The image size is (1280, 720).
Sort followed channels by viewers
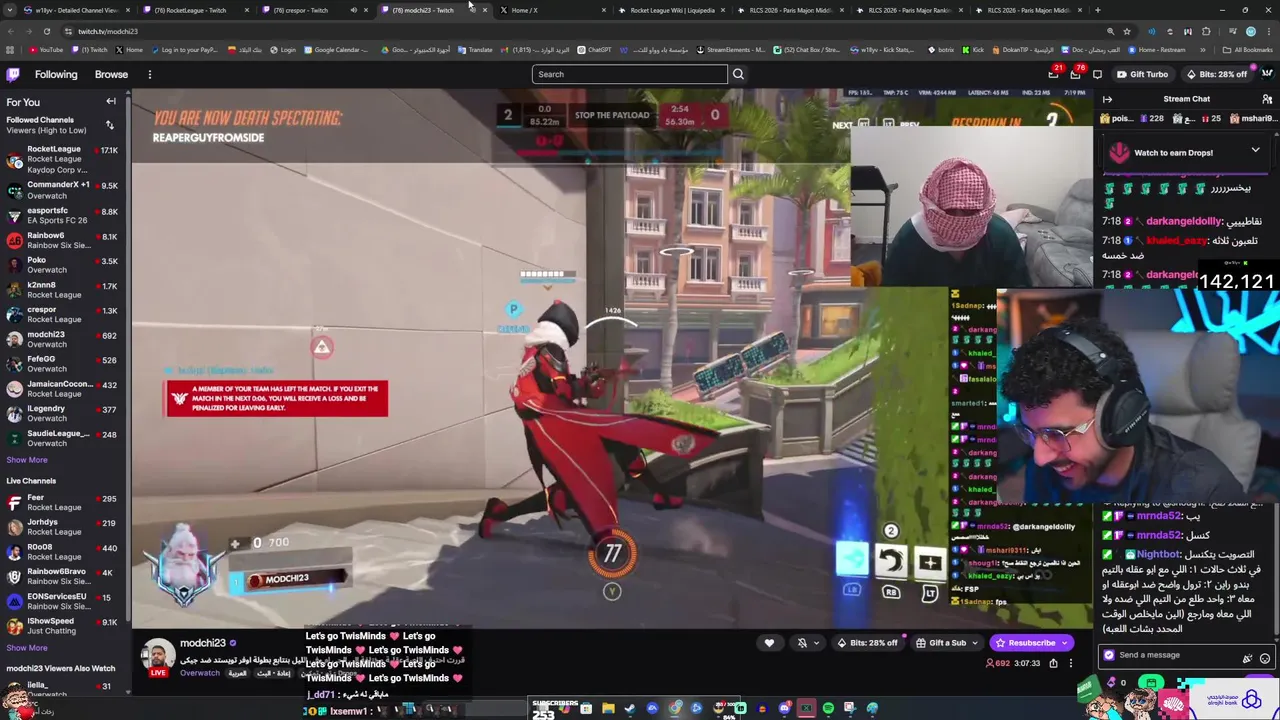point(110,125)
